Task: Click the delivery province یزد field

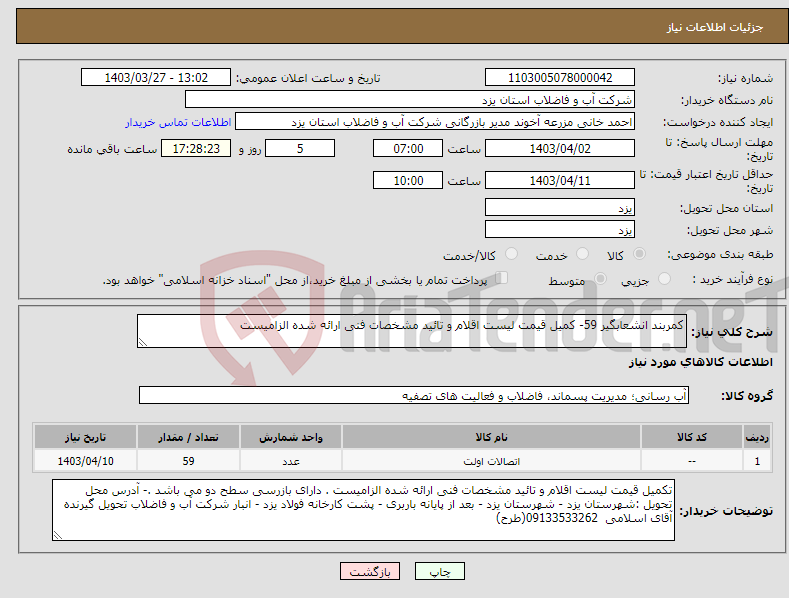Action: [x=560, y=207]
